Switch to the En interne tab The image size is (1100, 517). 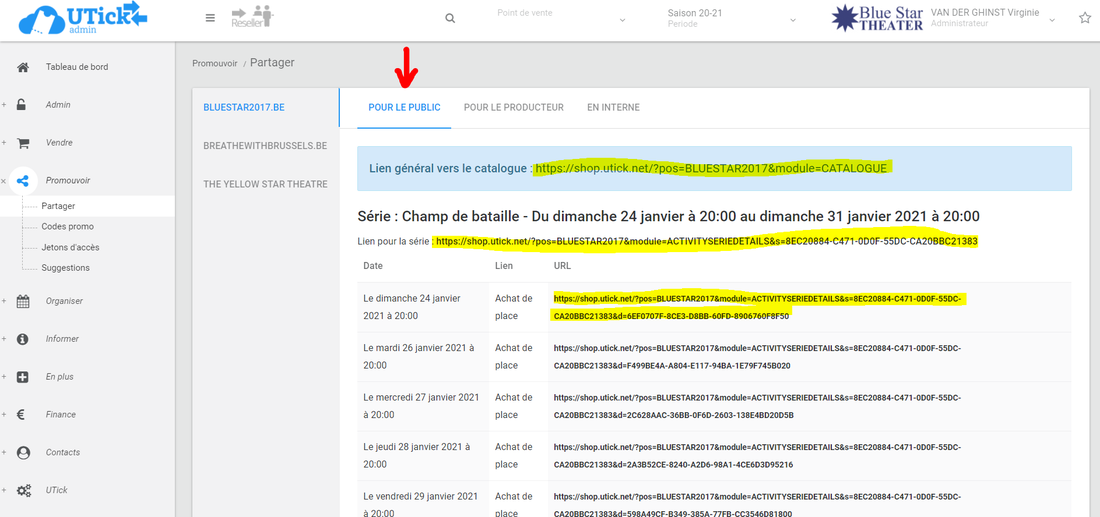pos(613,108)
